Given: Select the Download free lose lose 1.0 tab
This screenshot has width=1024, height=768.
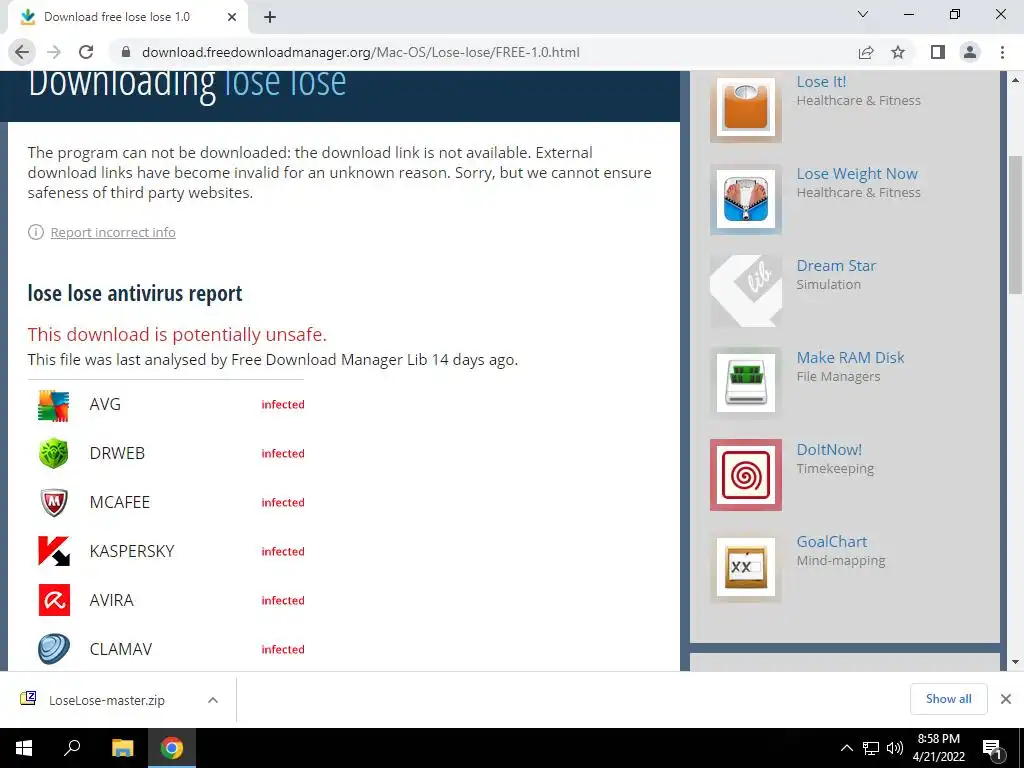Looking at the screenshot, I should tap(127, 17).
